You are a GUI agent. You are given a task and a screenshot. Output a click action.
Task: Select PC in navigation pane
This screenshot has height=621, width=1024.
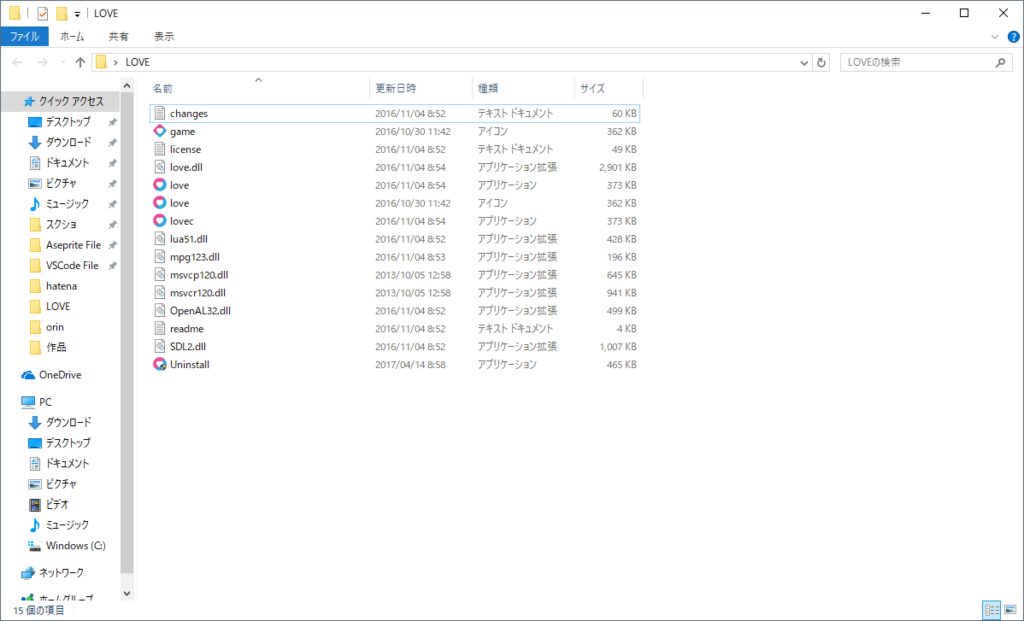tap(44, 402)
